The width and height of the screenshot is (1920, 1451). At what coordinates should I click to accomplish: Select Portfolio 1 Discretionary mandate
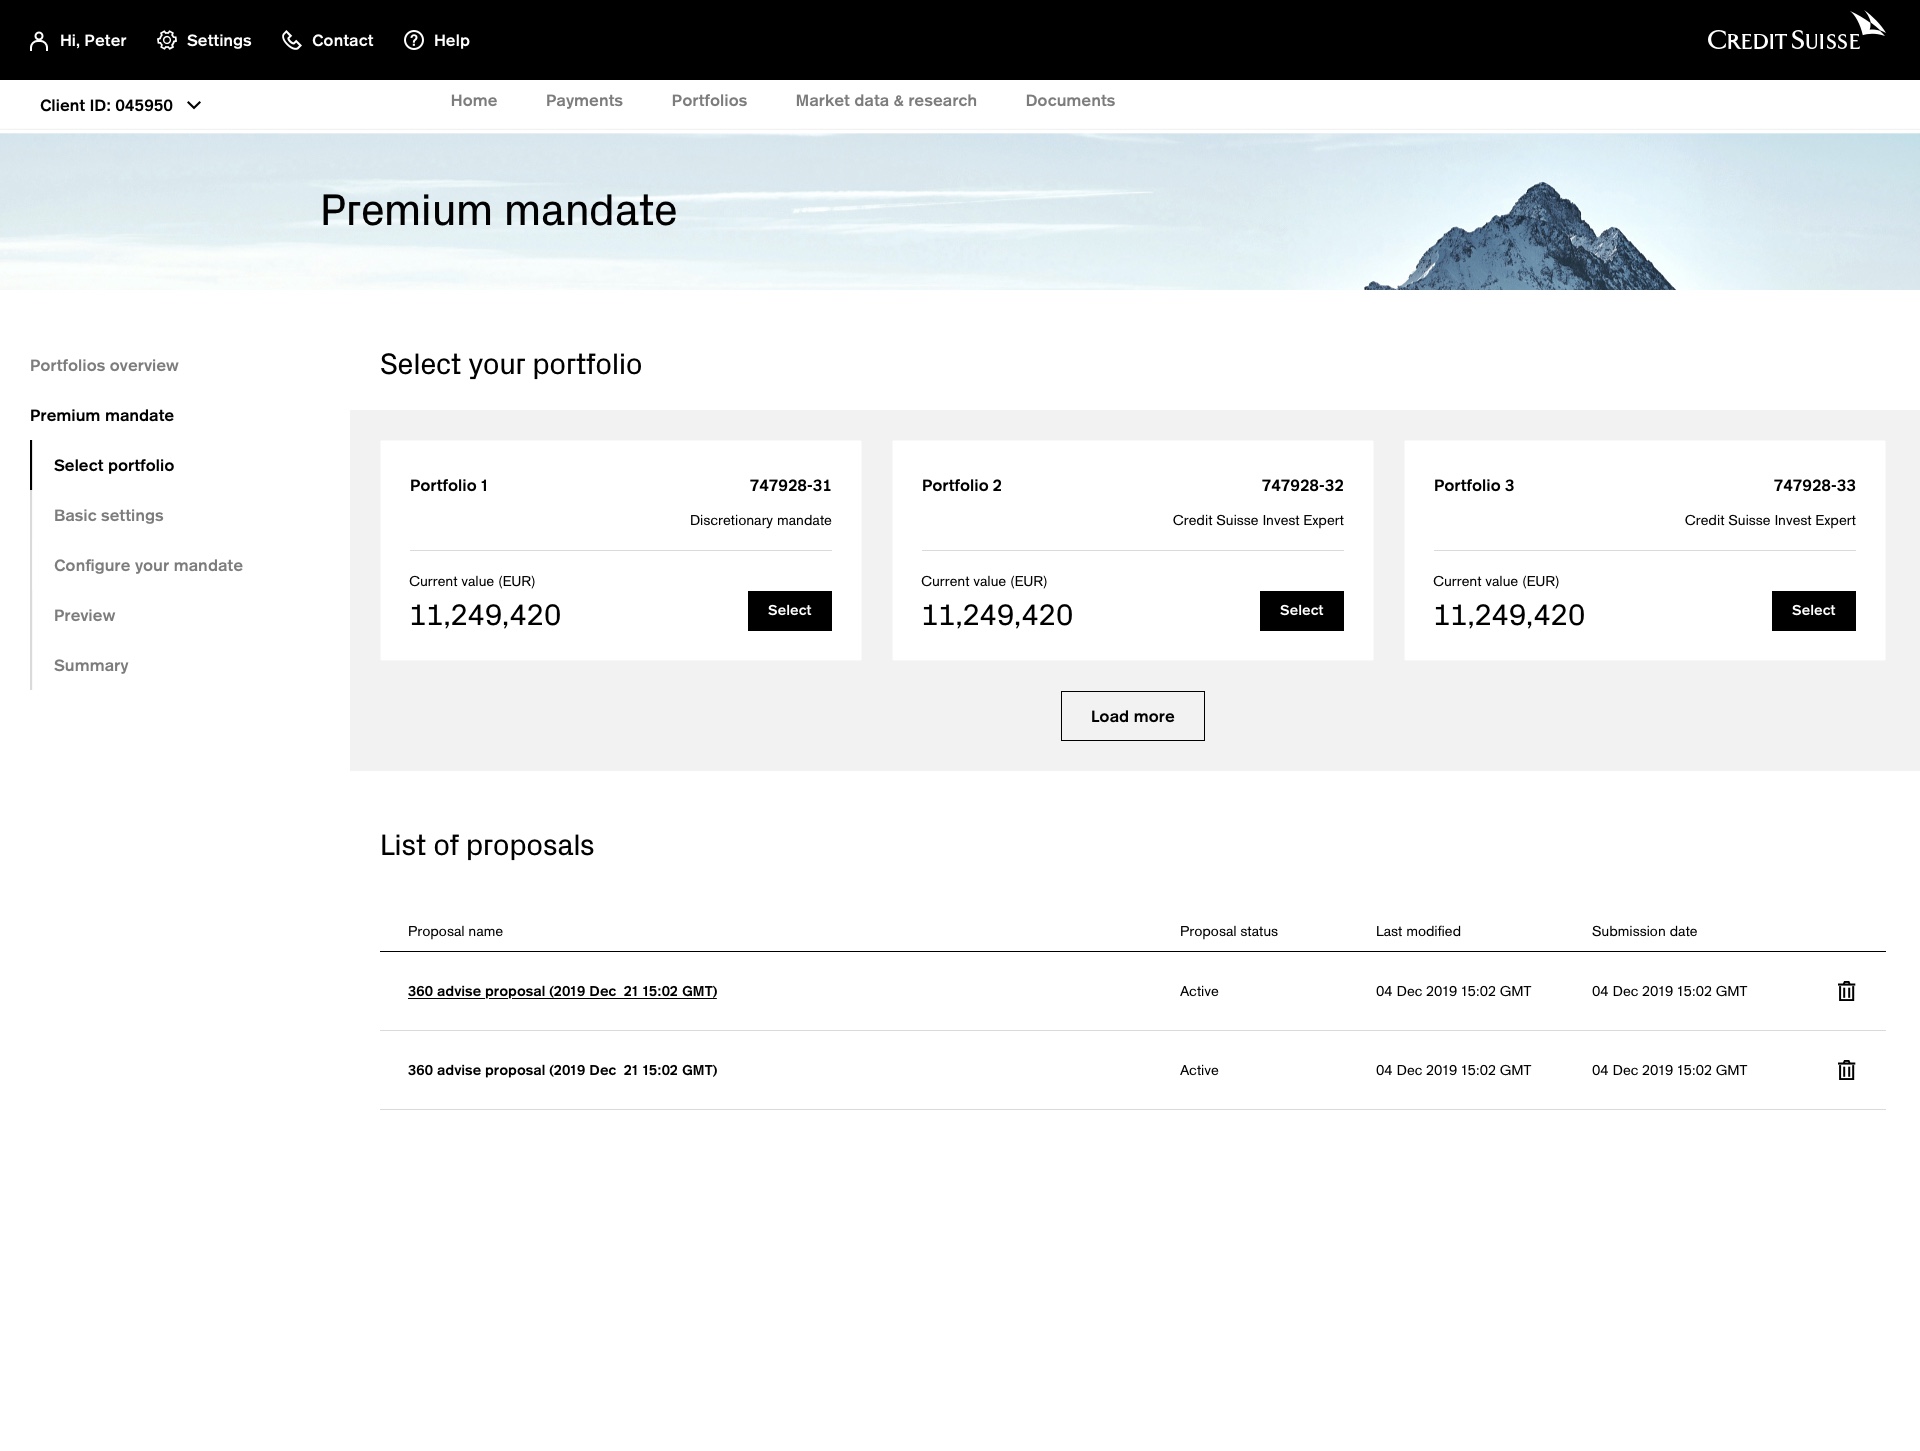click(x=790, y=611)
